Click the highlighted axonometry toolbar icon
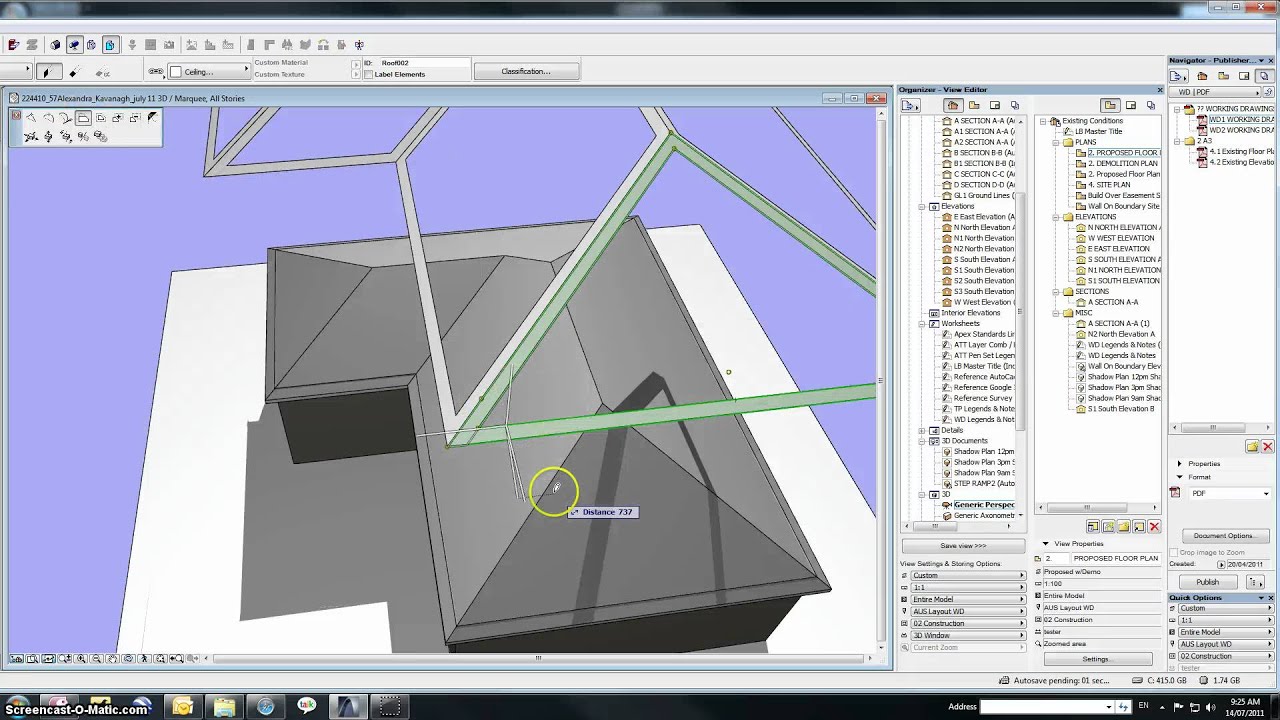The width and height of the screenshot is (1280, 720). coord(110,45)
